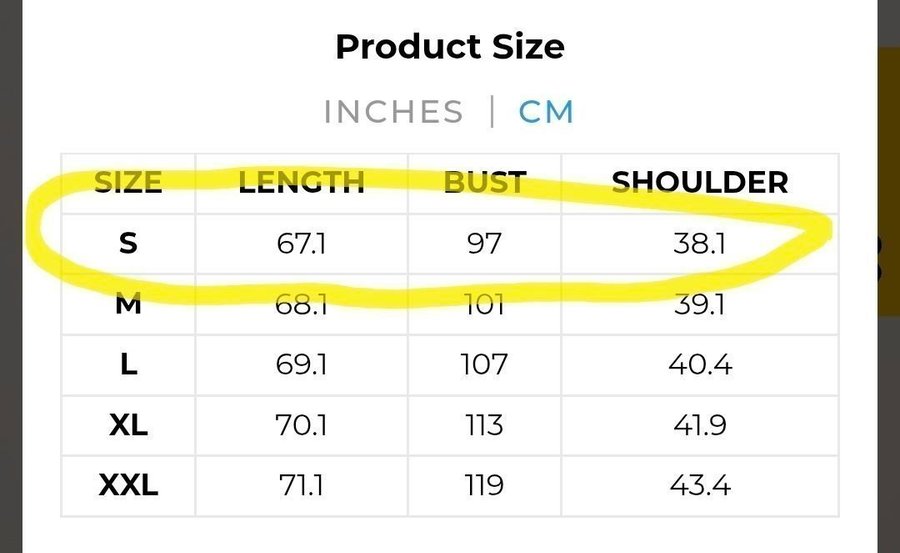This screenshot has width=900, height=553.
Task: Click the 67.1 length value for S
Action: point(301,243)
